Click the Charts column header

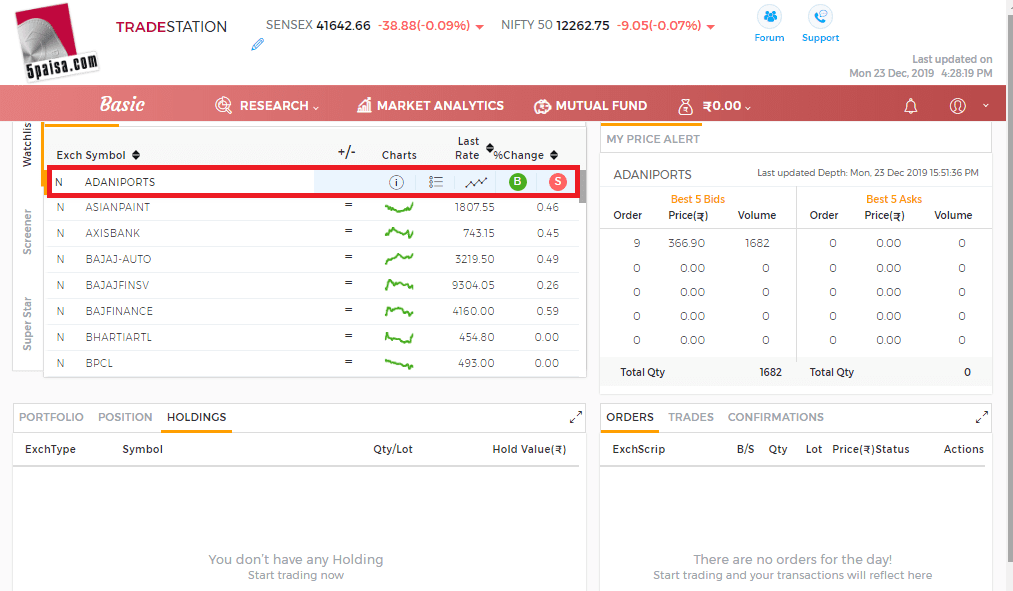pos(399,155)
